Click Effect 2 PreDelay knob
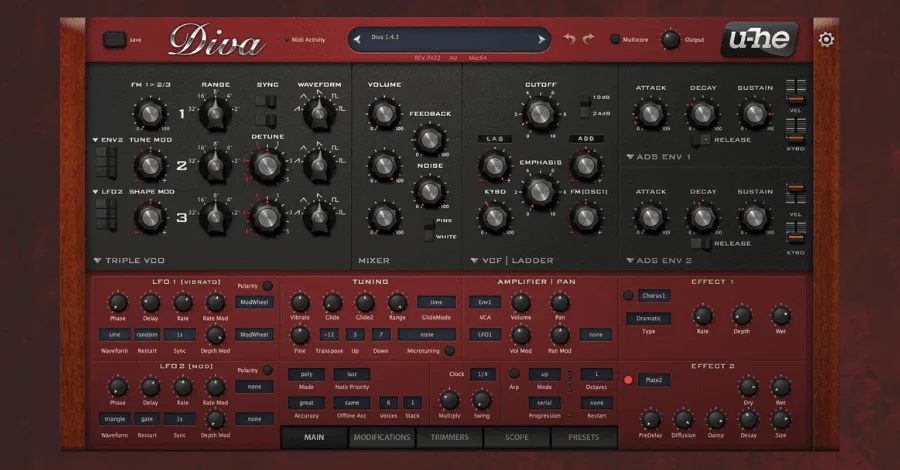 pyautogui.click(x=650, y=419)
